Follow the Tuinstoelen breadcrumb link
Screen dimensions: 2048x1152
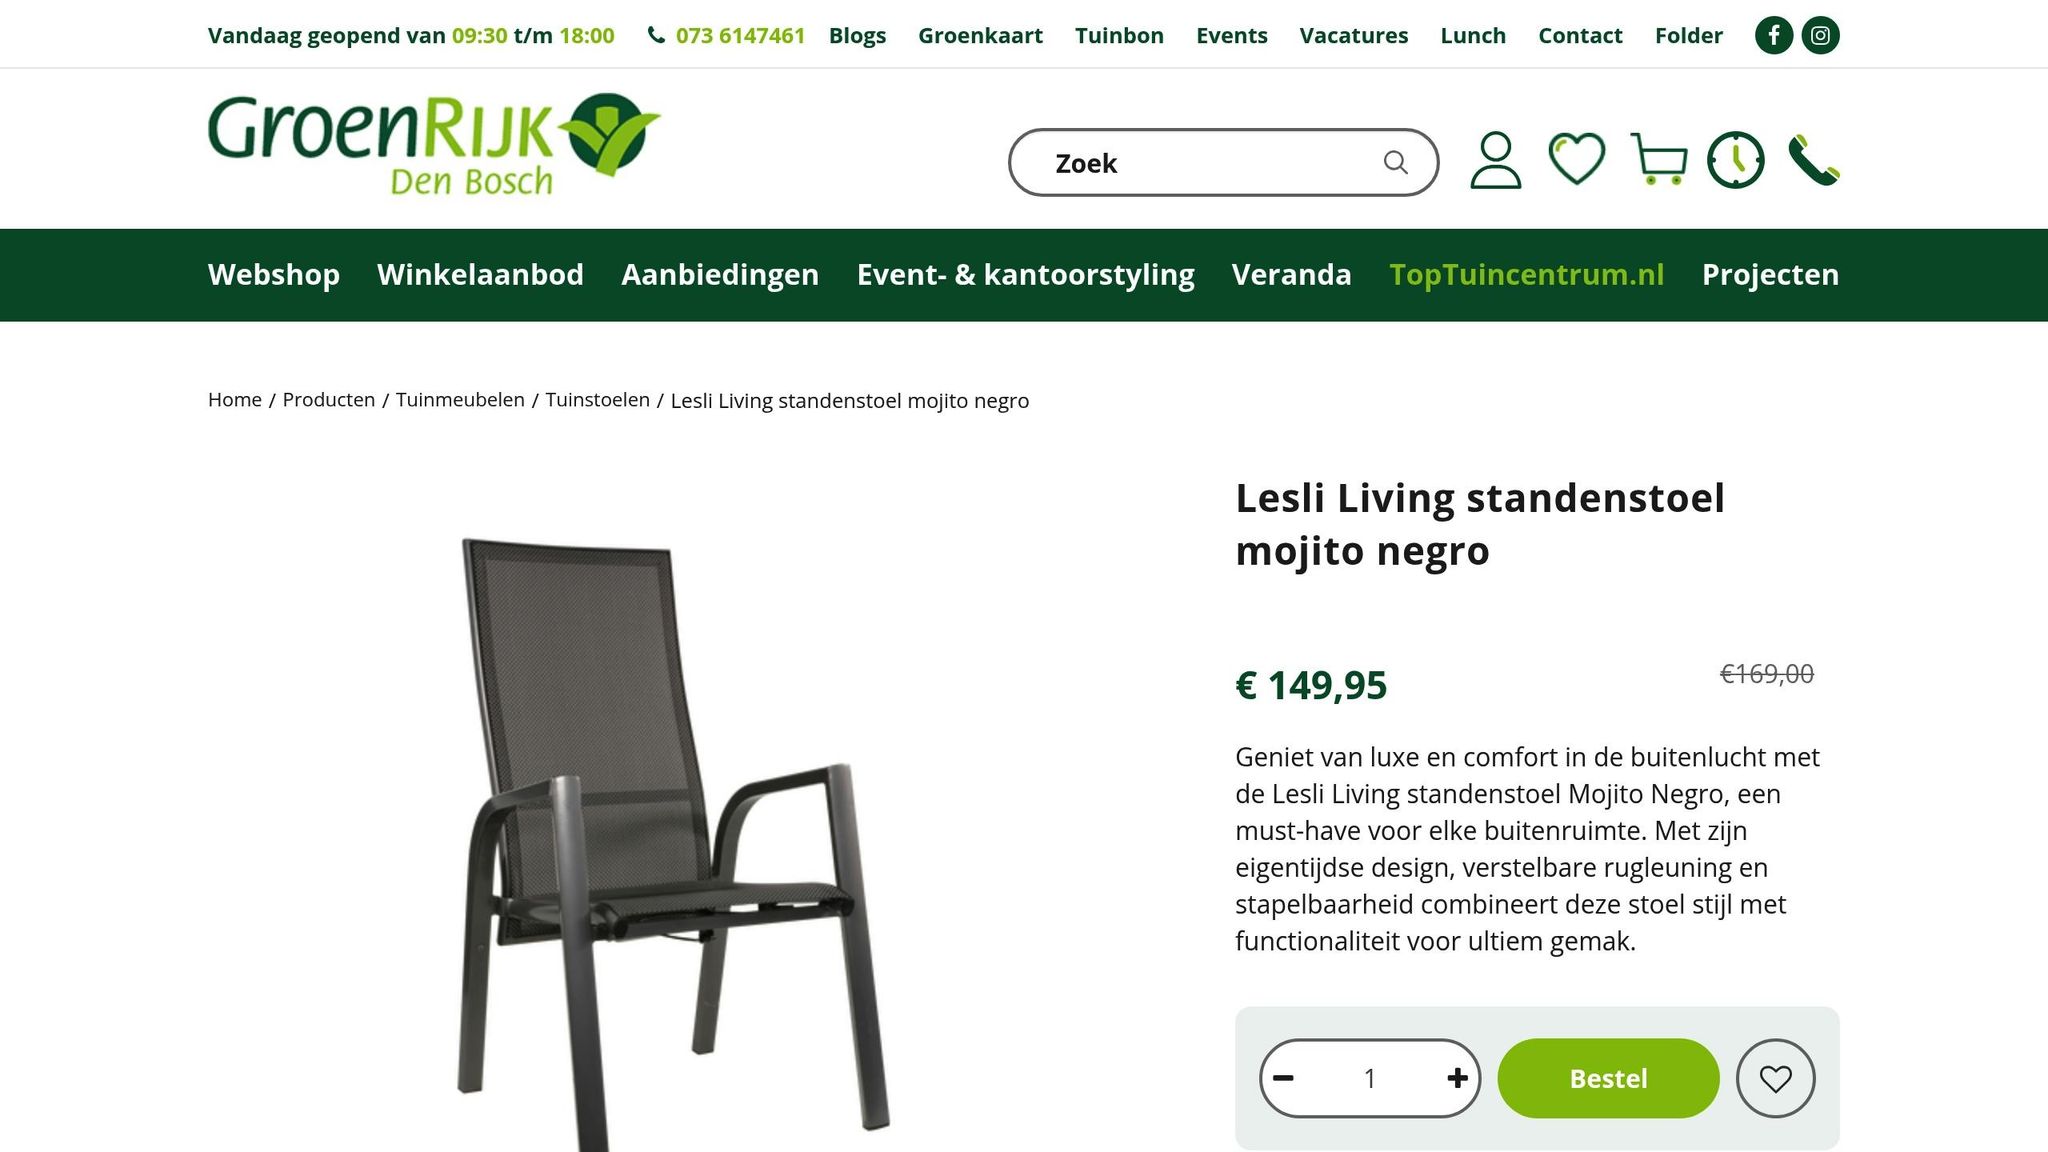597,400
